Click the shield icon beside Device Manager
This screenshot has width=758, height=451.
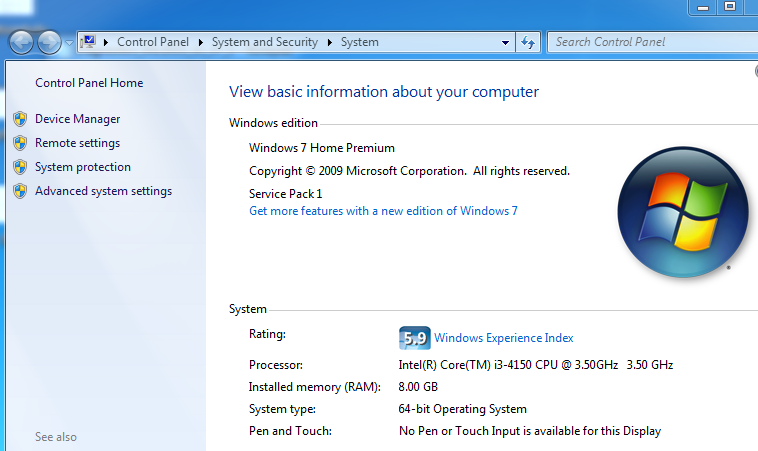20,119
